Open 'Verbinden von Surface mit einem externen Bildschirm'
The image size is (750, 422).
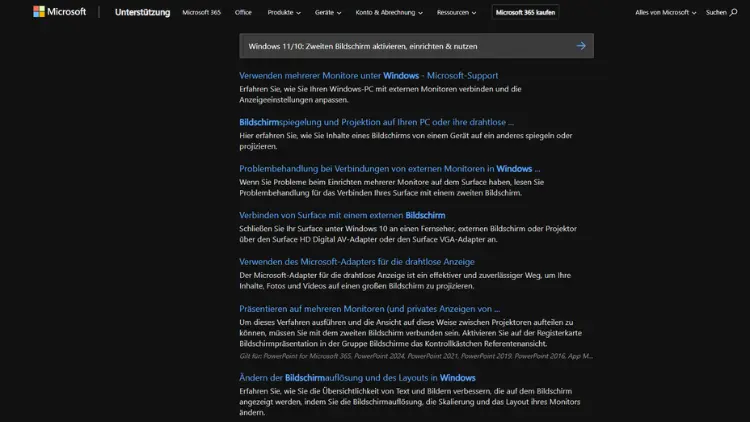click(342, 215)
